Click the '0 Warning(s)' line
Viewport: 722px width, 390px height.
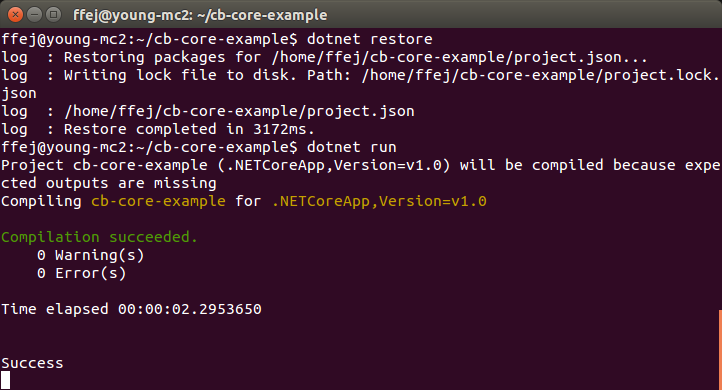[90, 255]
